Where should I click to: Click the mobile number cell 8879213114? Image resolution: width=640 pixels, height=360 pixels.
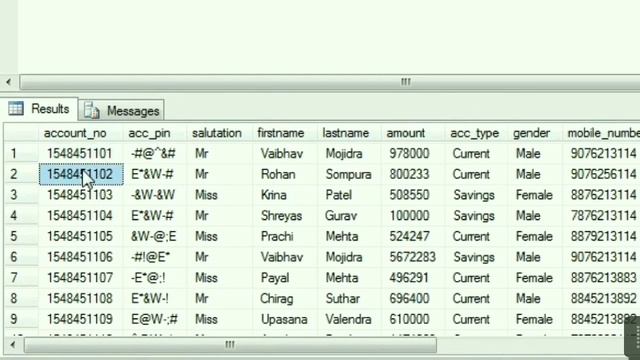coord(602,236)
